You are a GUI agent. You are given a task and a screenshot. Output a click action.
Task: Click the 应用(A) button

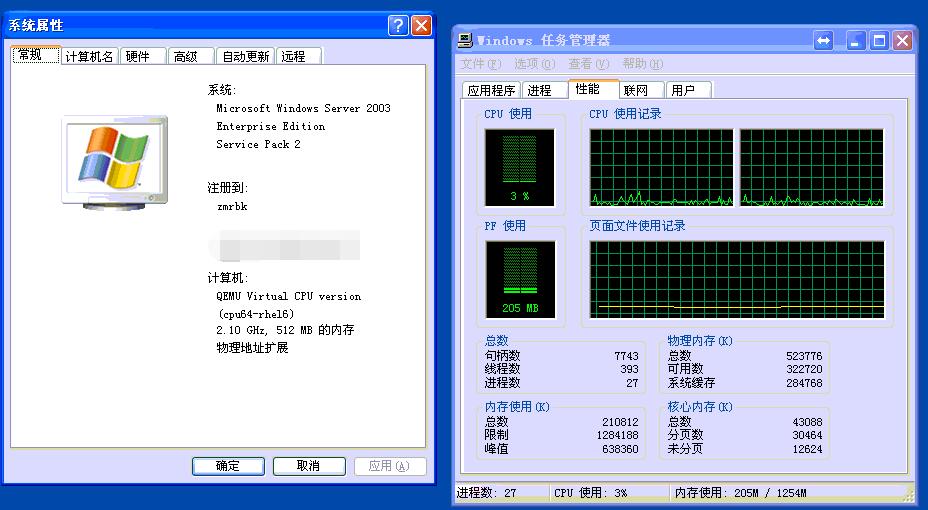pos(390,466)
